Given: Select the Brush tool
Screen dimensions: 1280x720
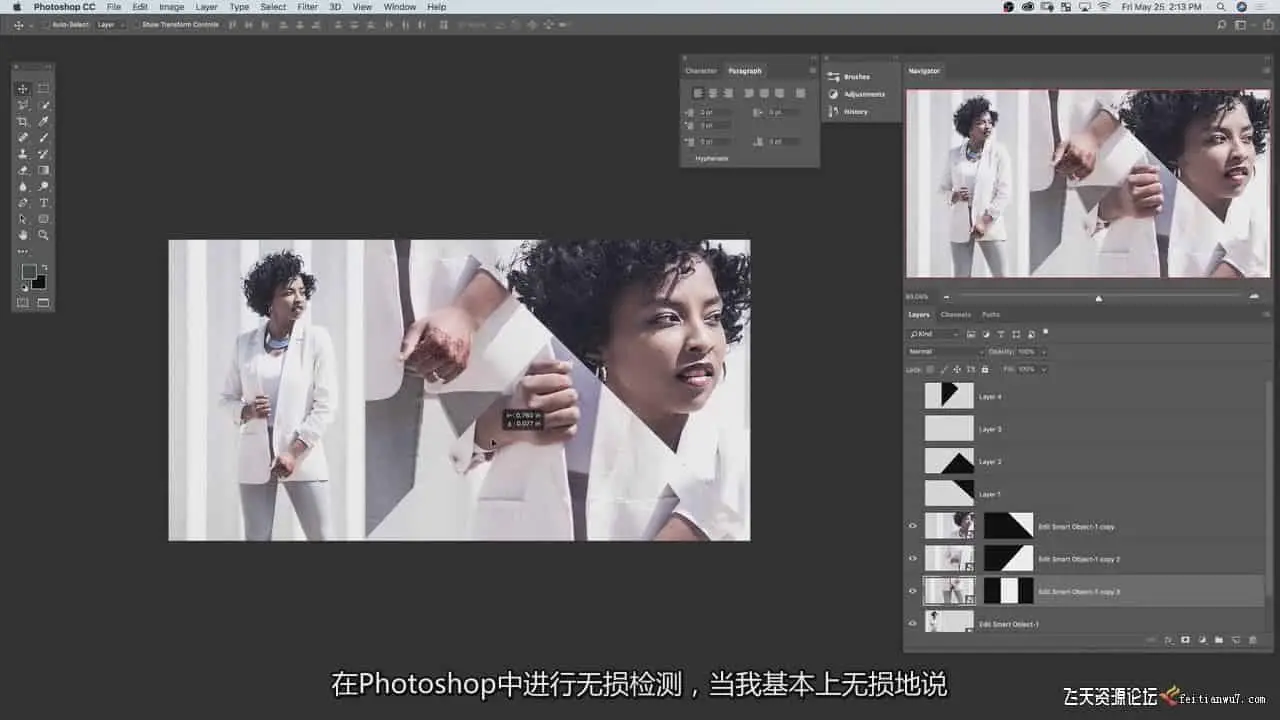Looking at the screenshot, I should coord(44,137).
